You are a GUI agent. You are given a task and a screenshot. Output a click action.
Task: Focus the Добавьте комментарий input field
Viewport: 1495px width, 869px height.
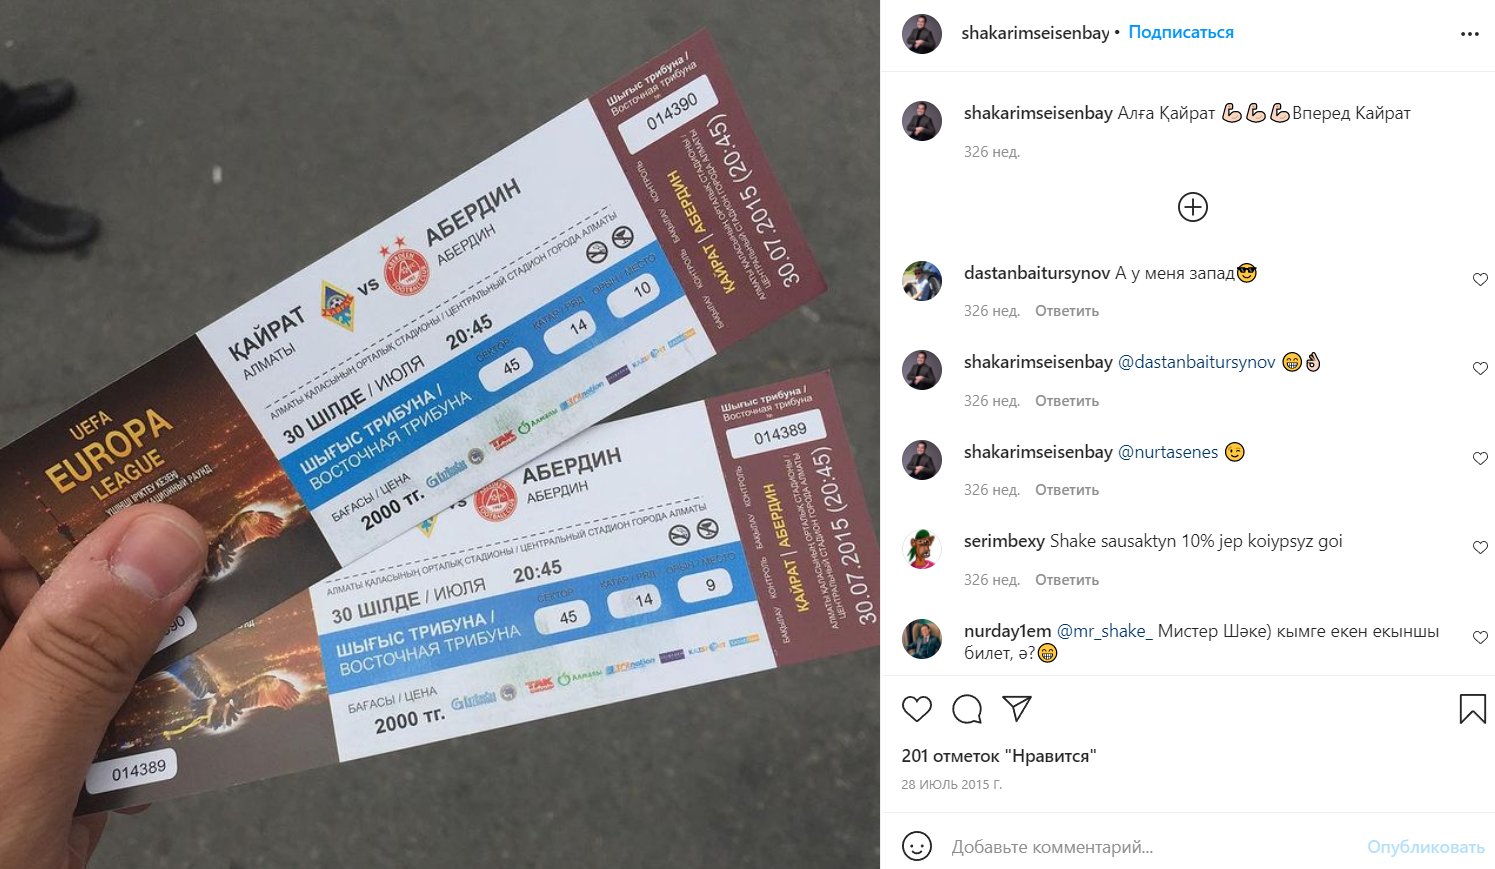coord(1150,847)
